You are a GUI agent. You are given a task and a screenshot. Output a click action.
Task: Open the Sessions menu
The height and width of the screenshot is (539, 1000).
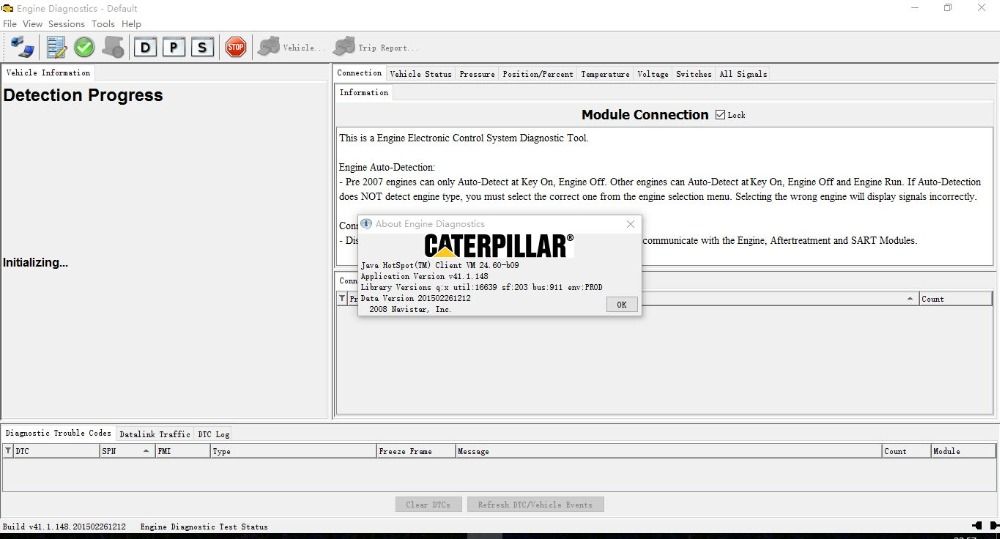tap(66, 24)
